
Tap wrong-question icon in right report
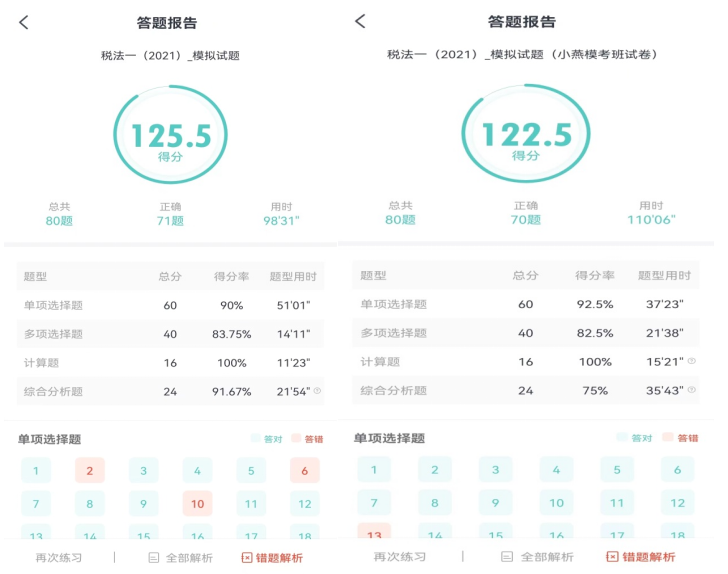coord(612,556)
